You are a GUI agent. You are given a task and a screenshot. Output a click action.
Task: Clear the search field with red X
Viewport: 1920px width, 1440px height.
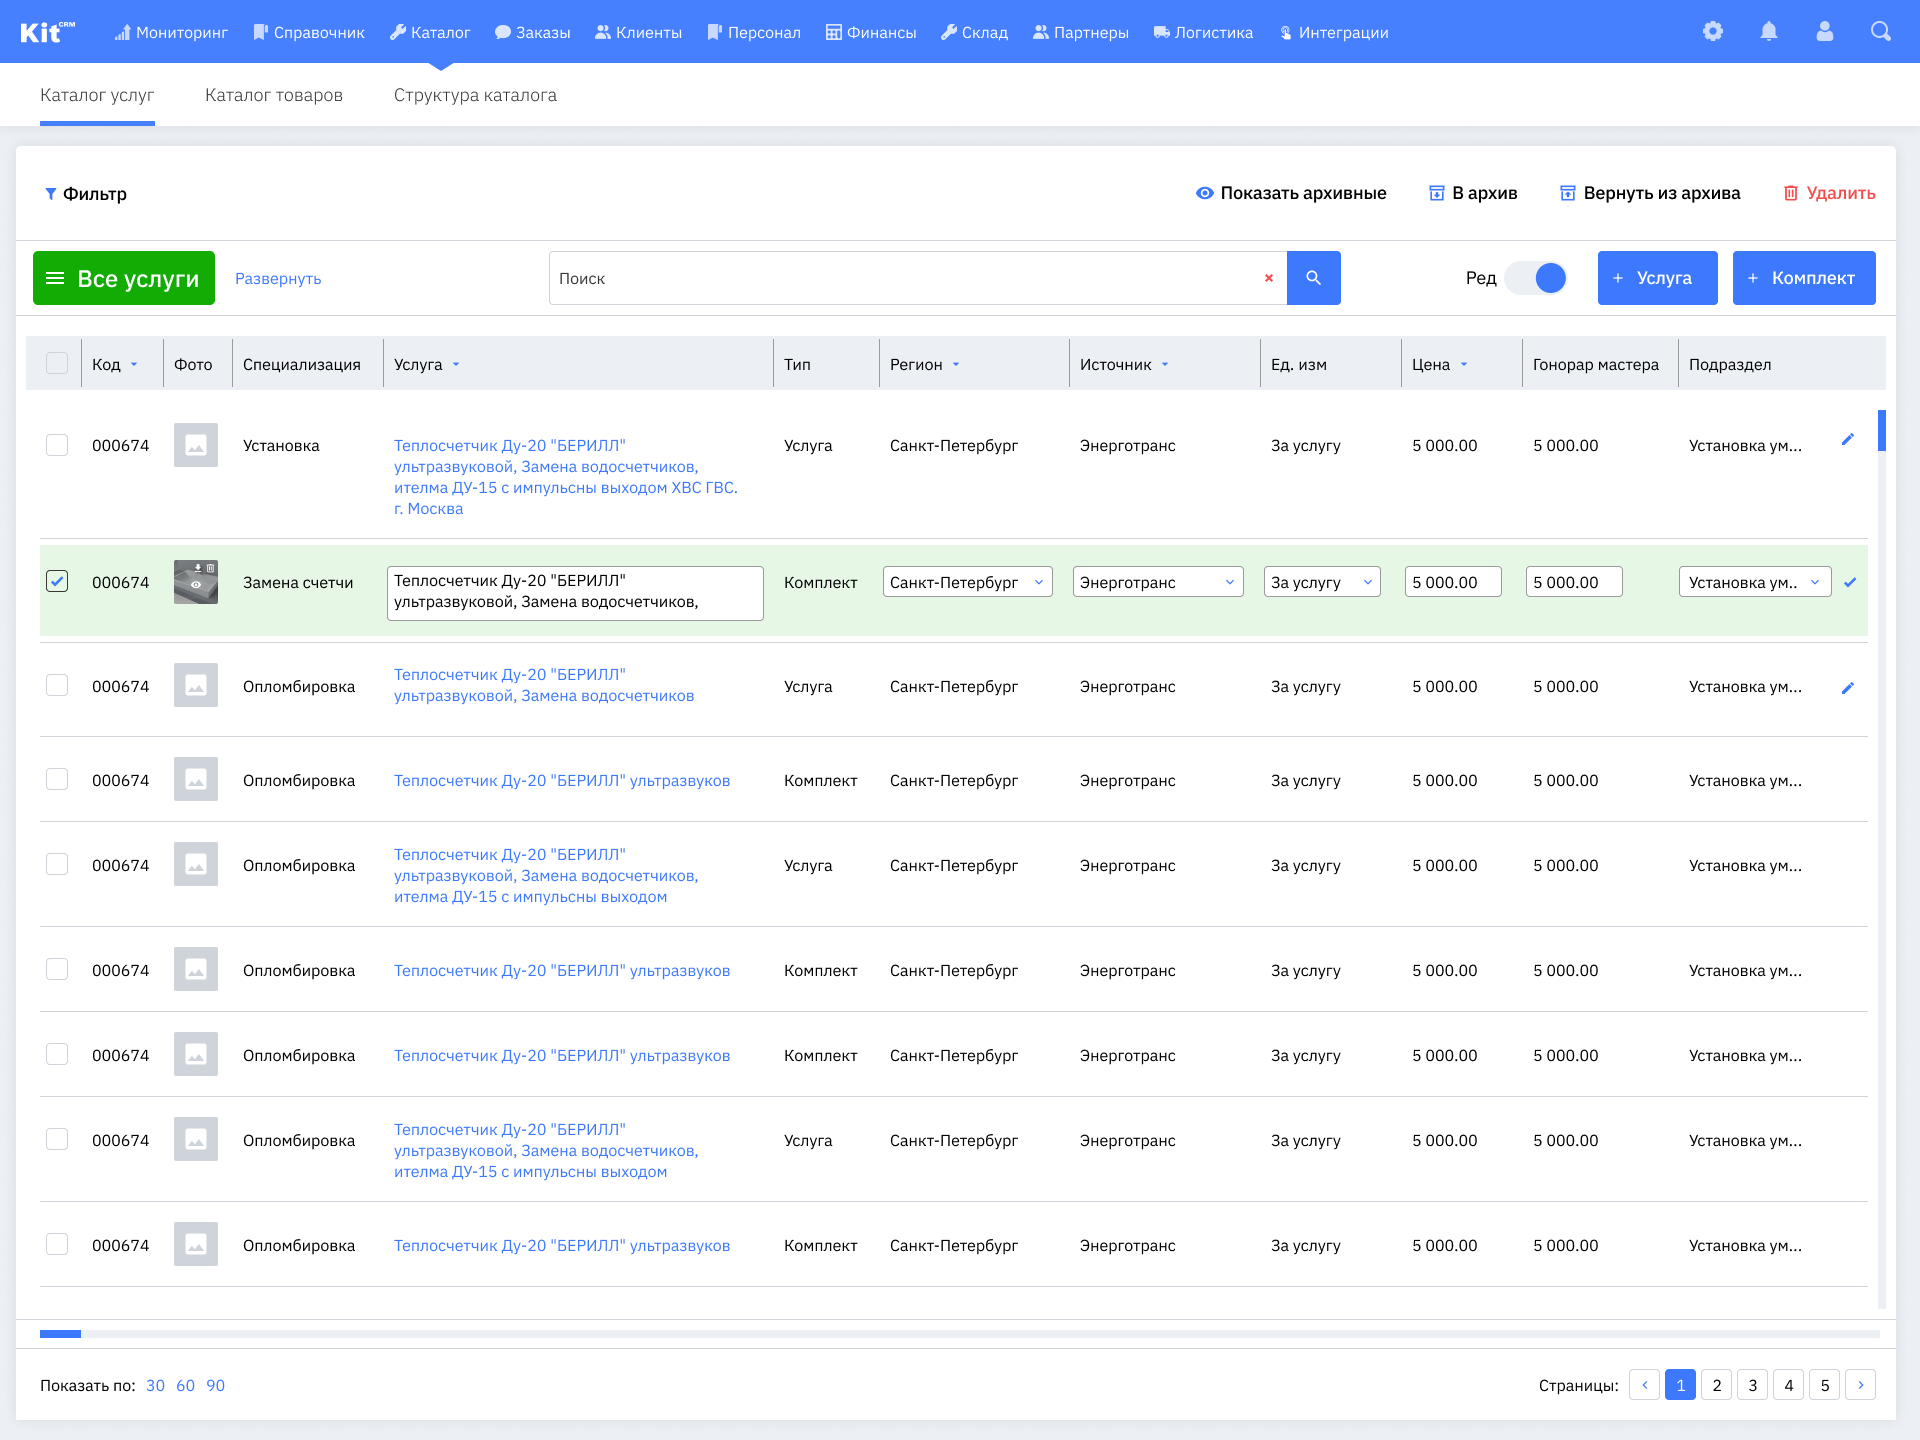[1269, 278]
